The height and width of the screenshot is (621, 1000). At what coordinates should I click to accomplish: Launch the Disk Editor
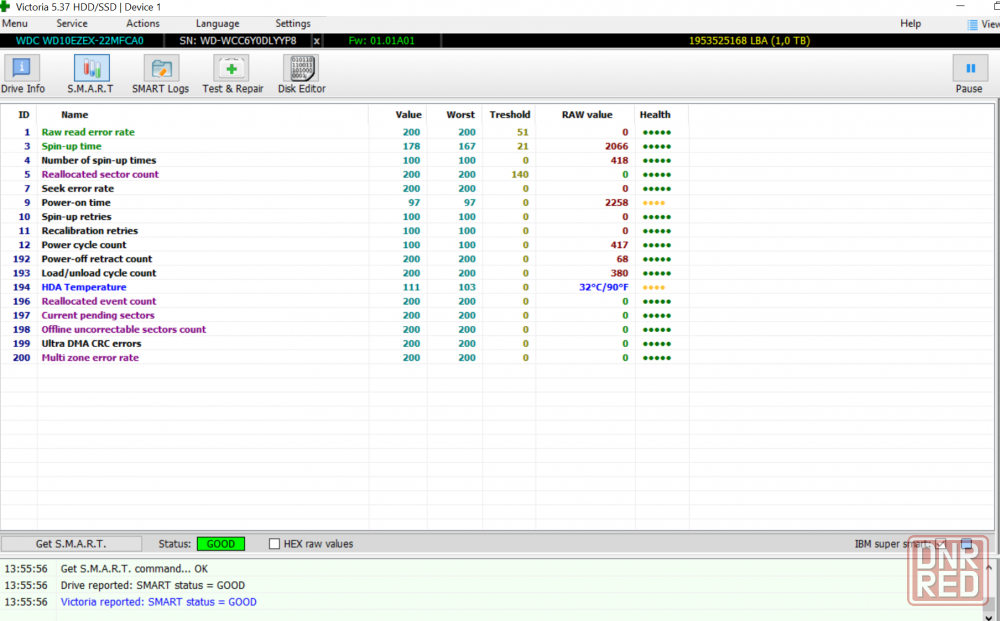click(302, 75)
